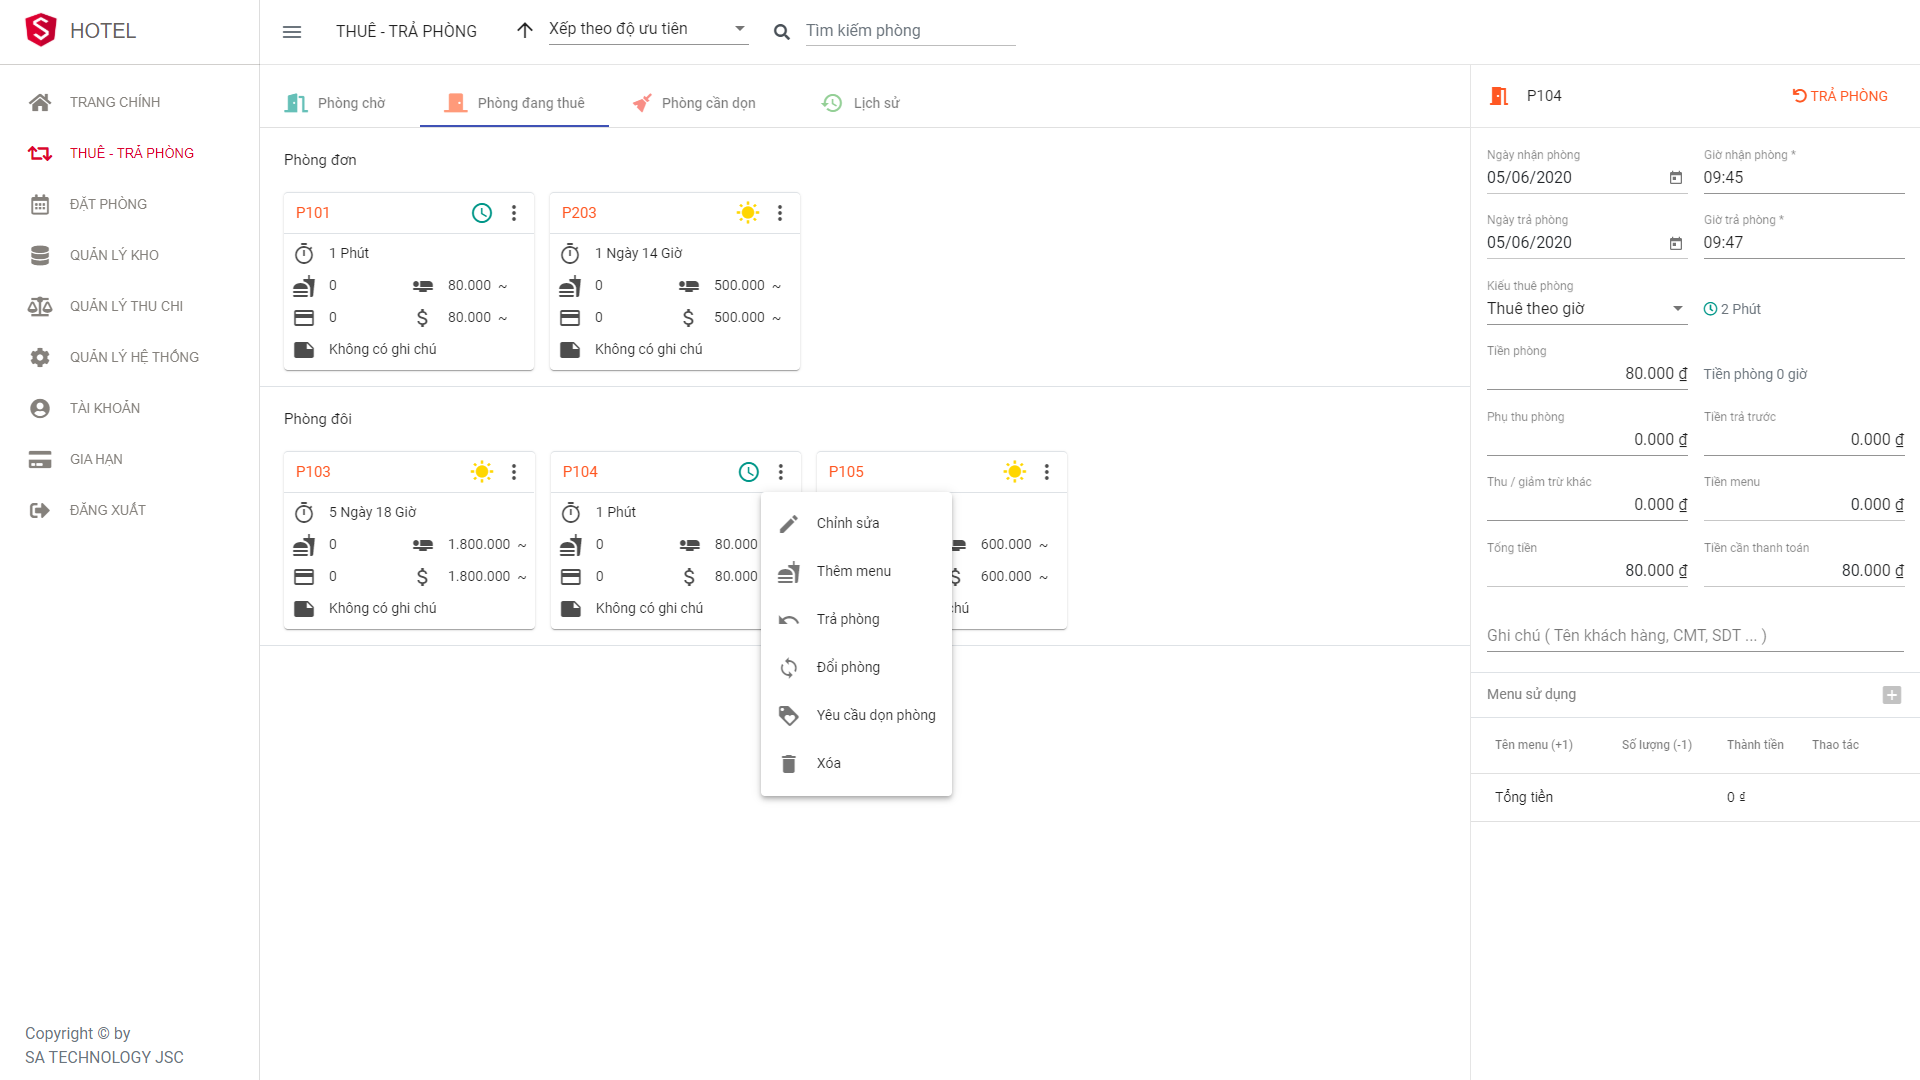
Task: Open the check-in date calendar picker
Action: point(1676,178)
